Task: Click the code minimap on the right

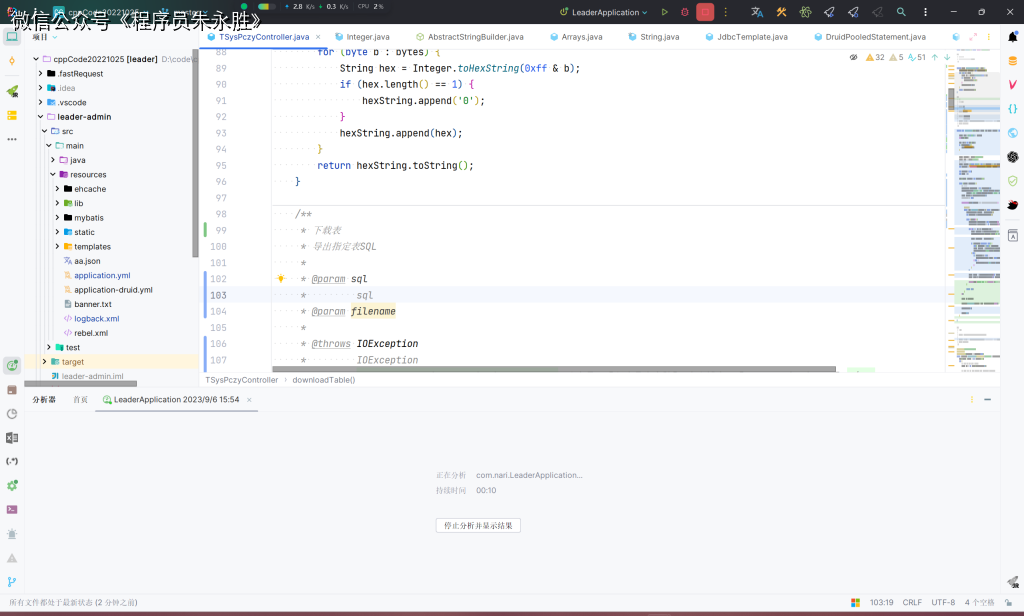Action: click(978, 212)
